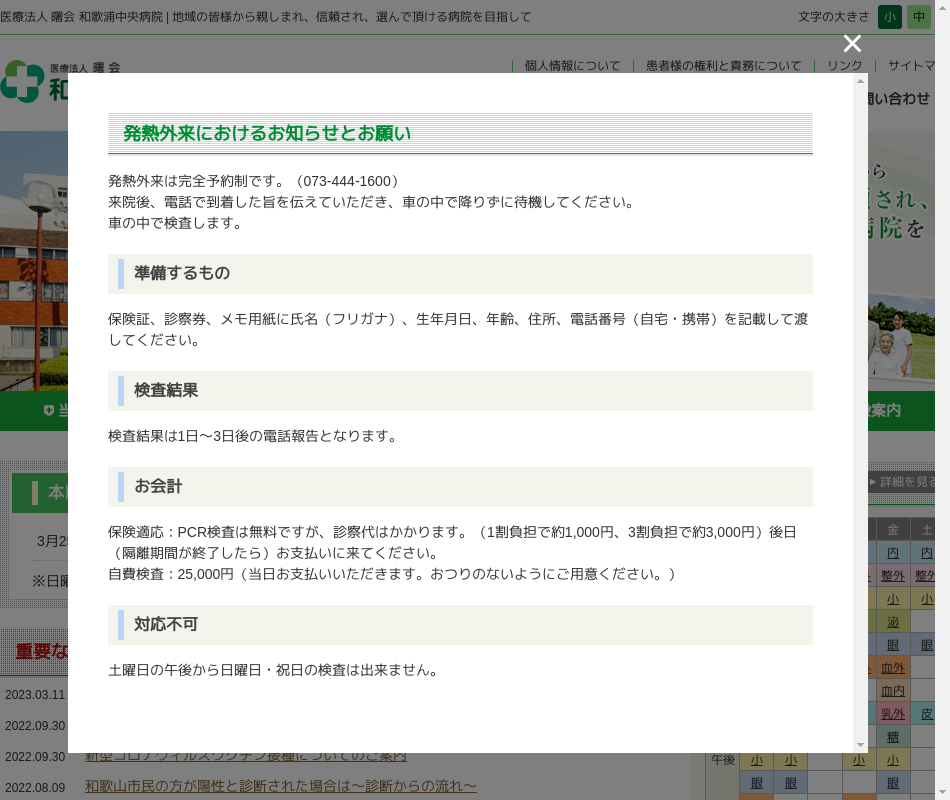Screen dimensions: 950x800
Task: Open the 血内 schedule entry
Action: click(893, 691)
